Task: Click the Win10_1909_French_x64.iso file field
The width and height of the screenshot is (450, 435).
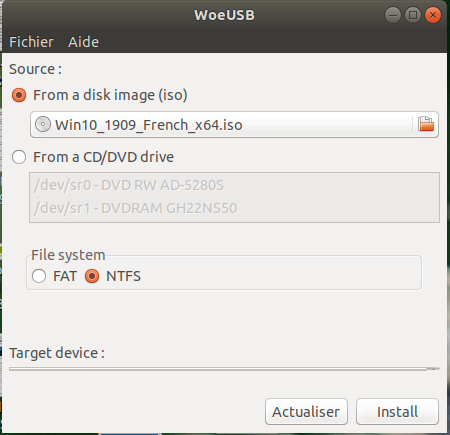Action: [234, 125]
